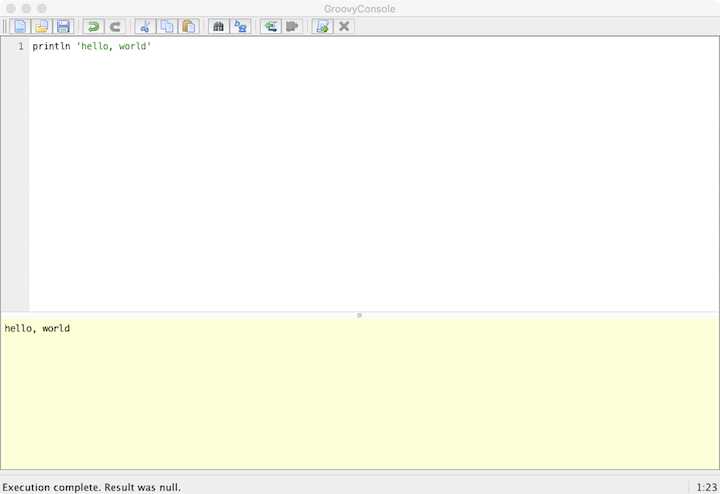Screen dimensions: 720x494
Task: Click line number 1 in gutter
Action: click(21, 46)
